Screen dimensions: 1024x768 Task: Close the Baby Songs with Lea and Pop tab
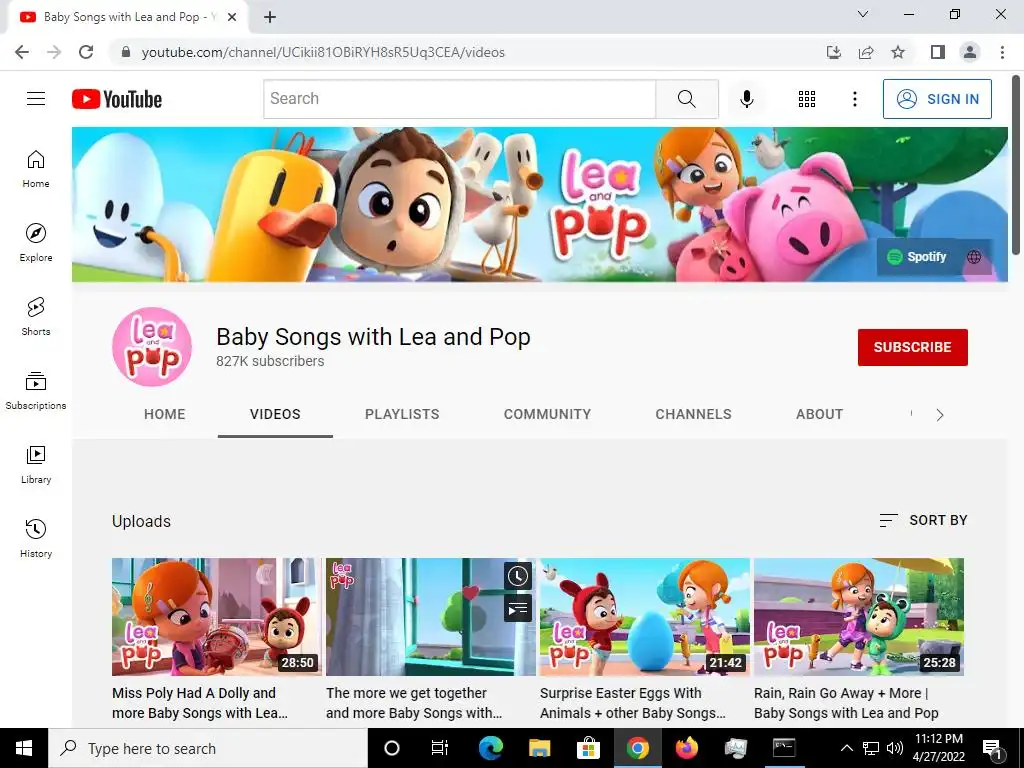coord(232,17)
